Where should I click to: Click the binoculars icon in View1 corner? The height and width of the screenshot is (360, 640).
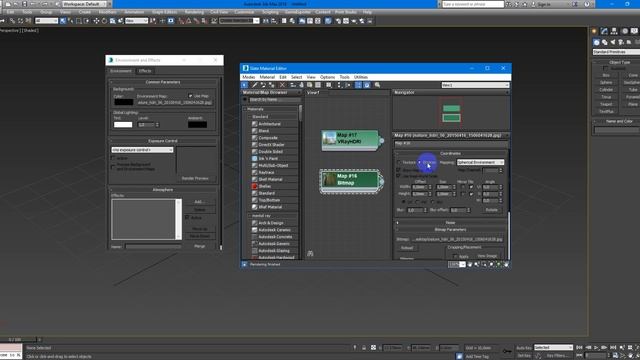(310, 253)
